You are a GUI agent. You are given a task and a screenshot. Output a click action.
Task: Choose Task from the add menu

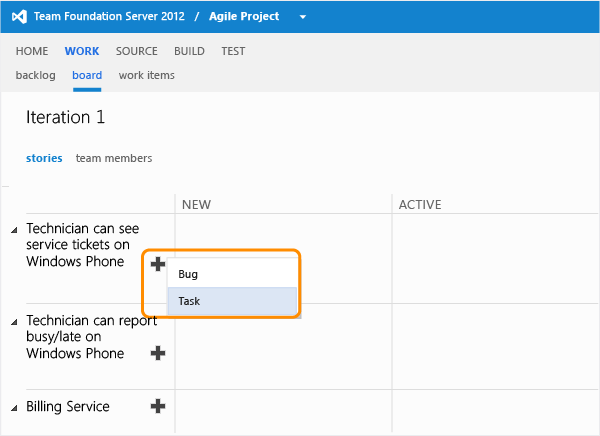(232, 301)
